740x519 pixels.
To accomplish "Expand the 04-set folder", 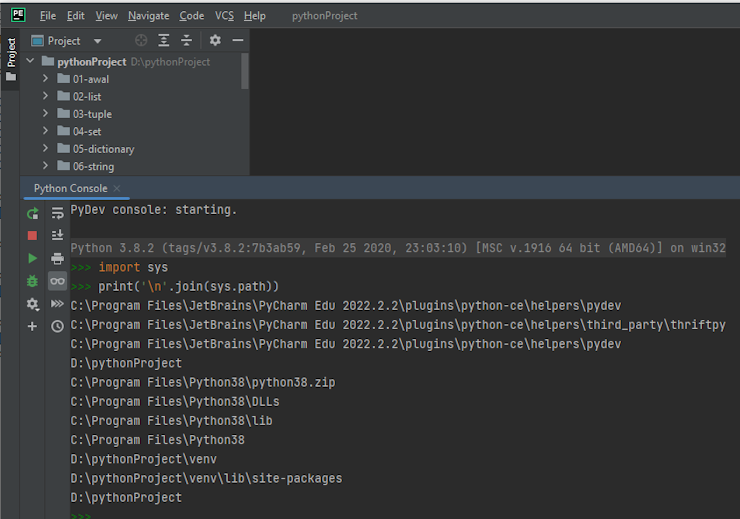I will [45, 131].
